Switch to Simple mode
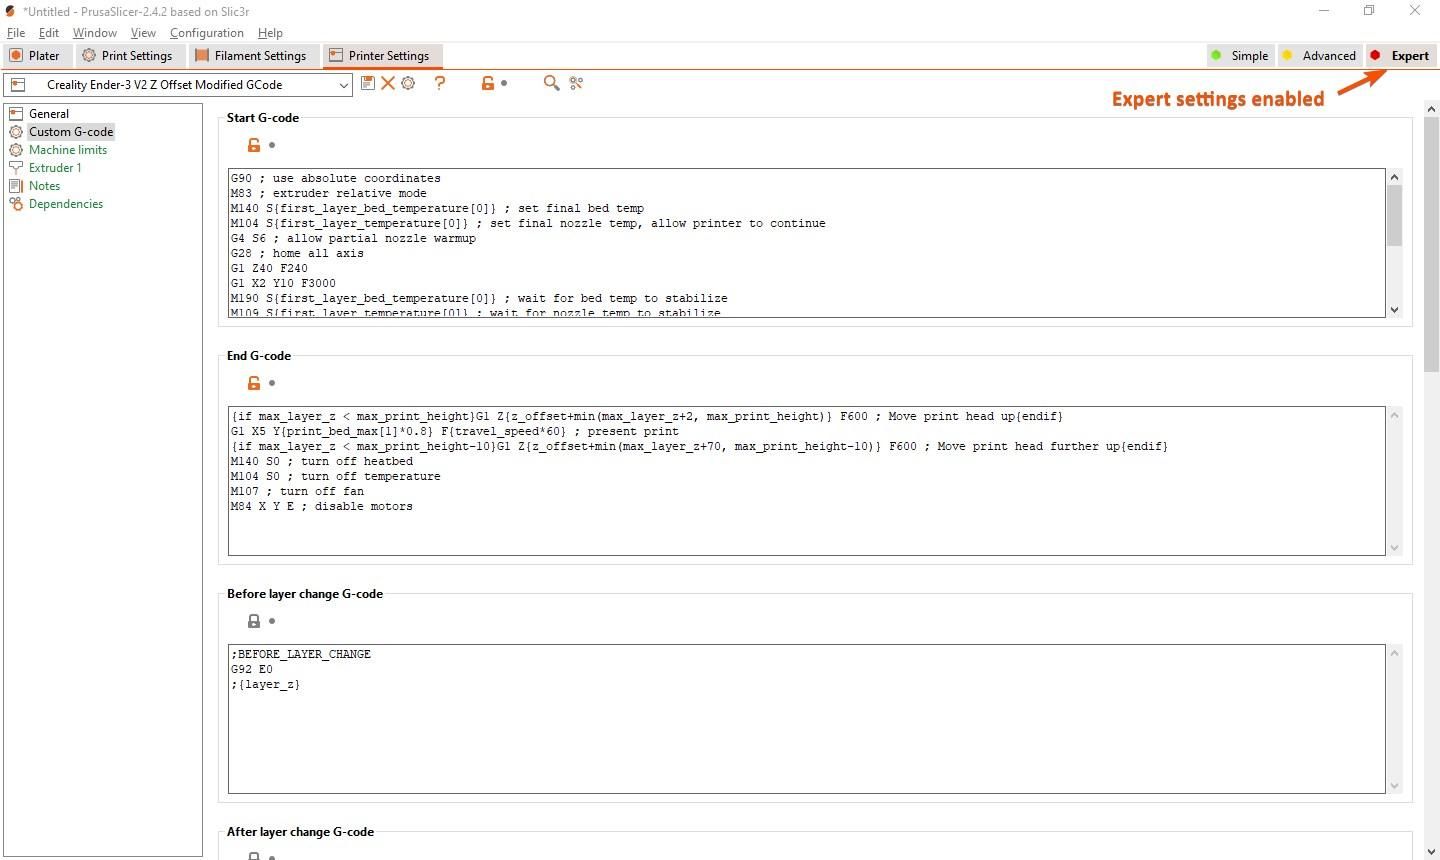1440x860 pixels. (1240, 56)
